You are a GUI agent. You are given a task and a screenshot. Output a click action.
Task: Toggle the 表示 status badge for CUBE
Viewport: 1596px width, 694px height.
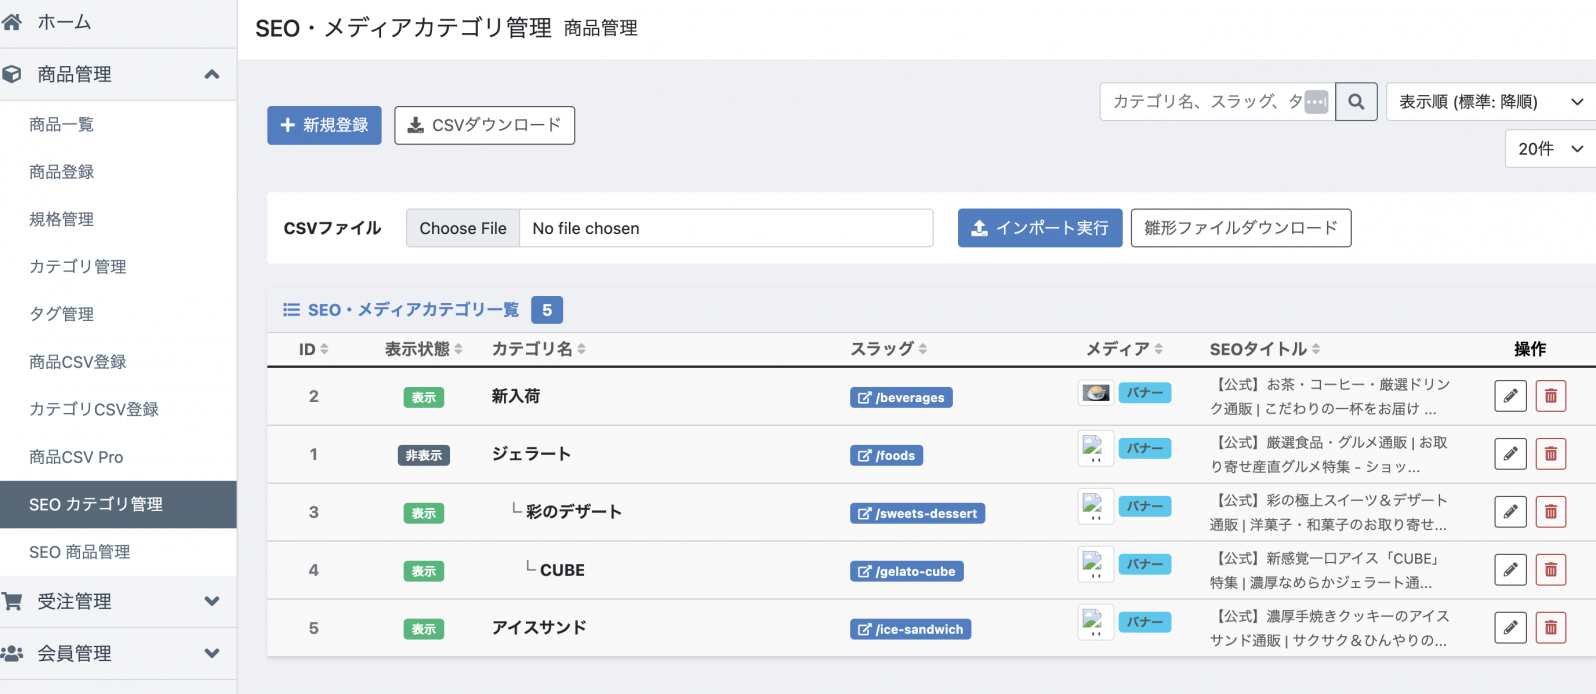pyautogui.click(x=424, y=571)
